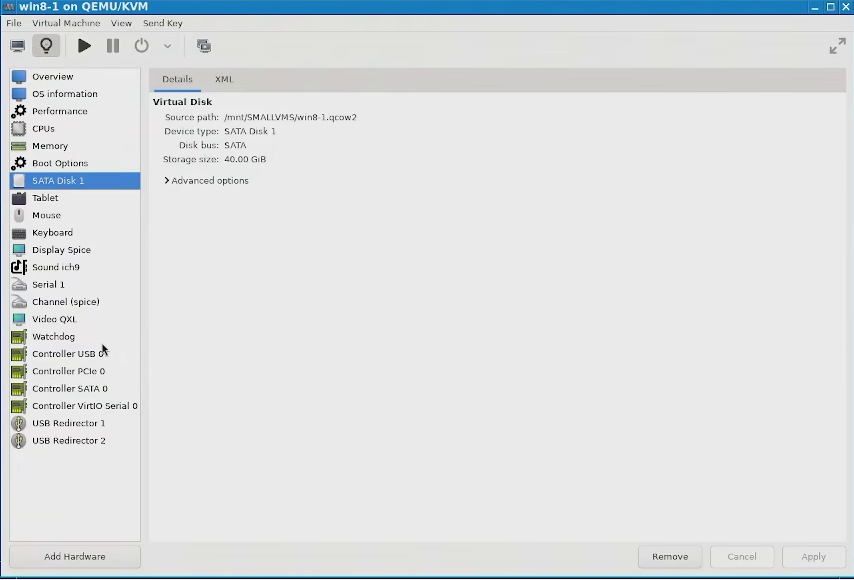Click the Keyboard device icon

click(x=19, y=233)
